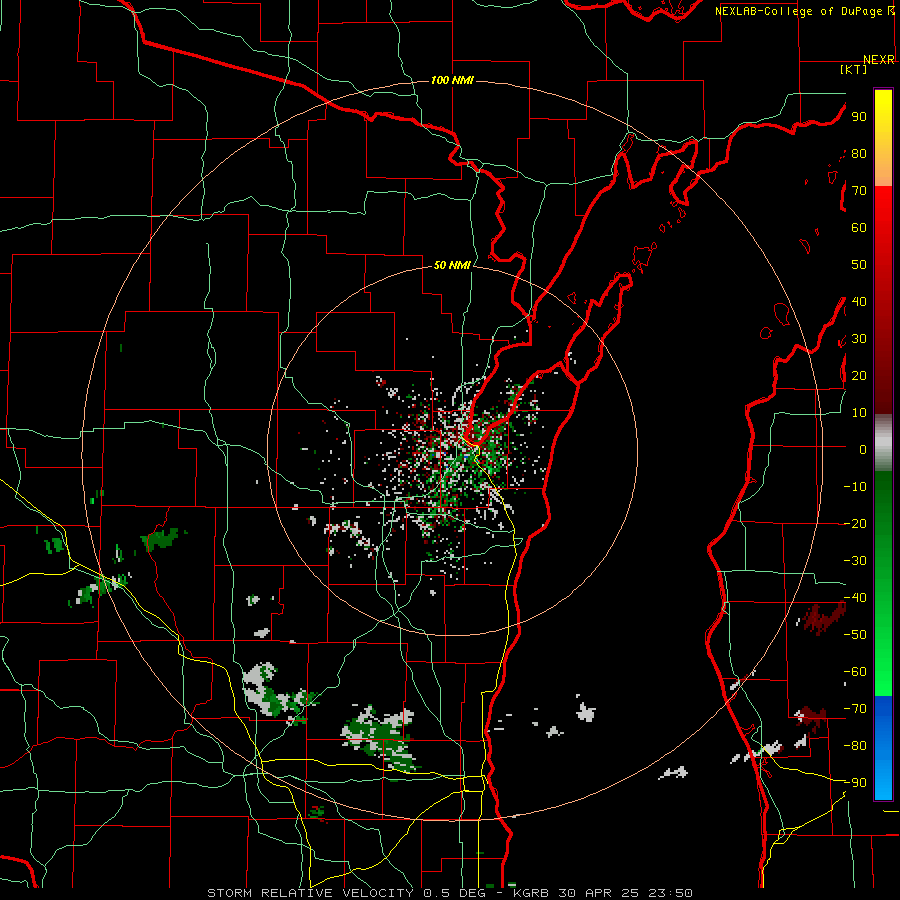The width and height of the screenshot is (900, 900).
Task: Pick the 40 knot scale label
Action: pyautogui.click(x=859, y=302)
